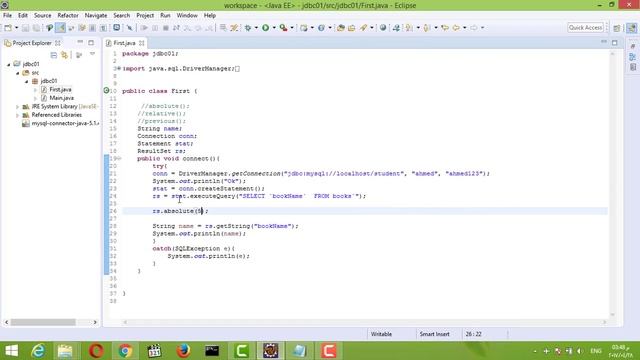640x360 pixels.
Task: Open the Web Browser globe icon
Action: click(383, 28)
